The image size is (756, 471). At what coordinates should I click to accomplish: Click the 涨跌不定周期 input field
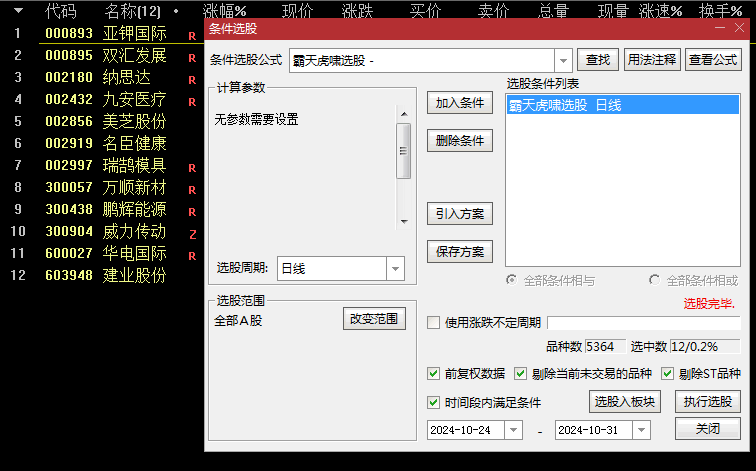pyautogui.click(x=644, y=323)
